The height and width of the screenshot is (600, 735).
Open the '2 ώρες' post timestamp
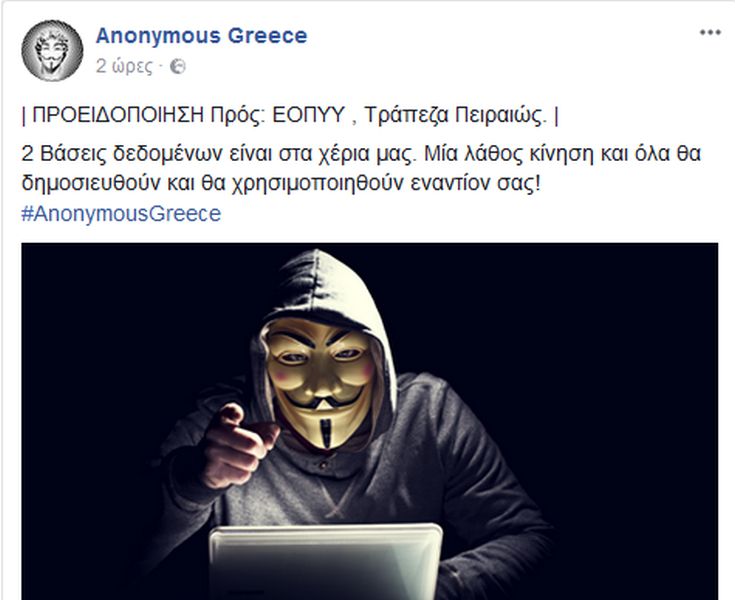pos(124,67)
